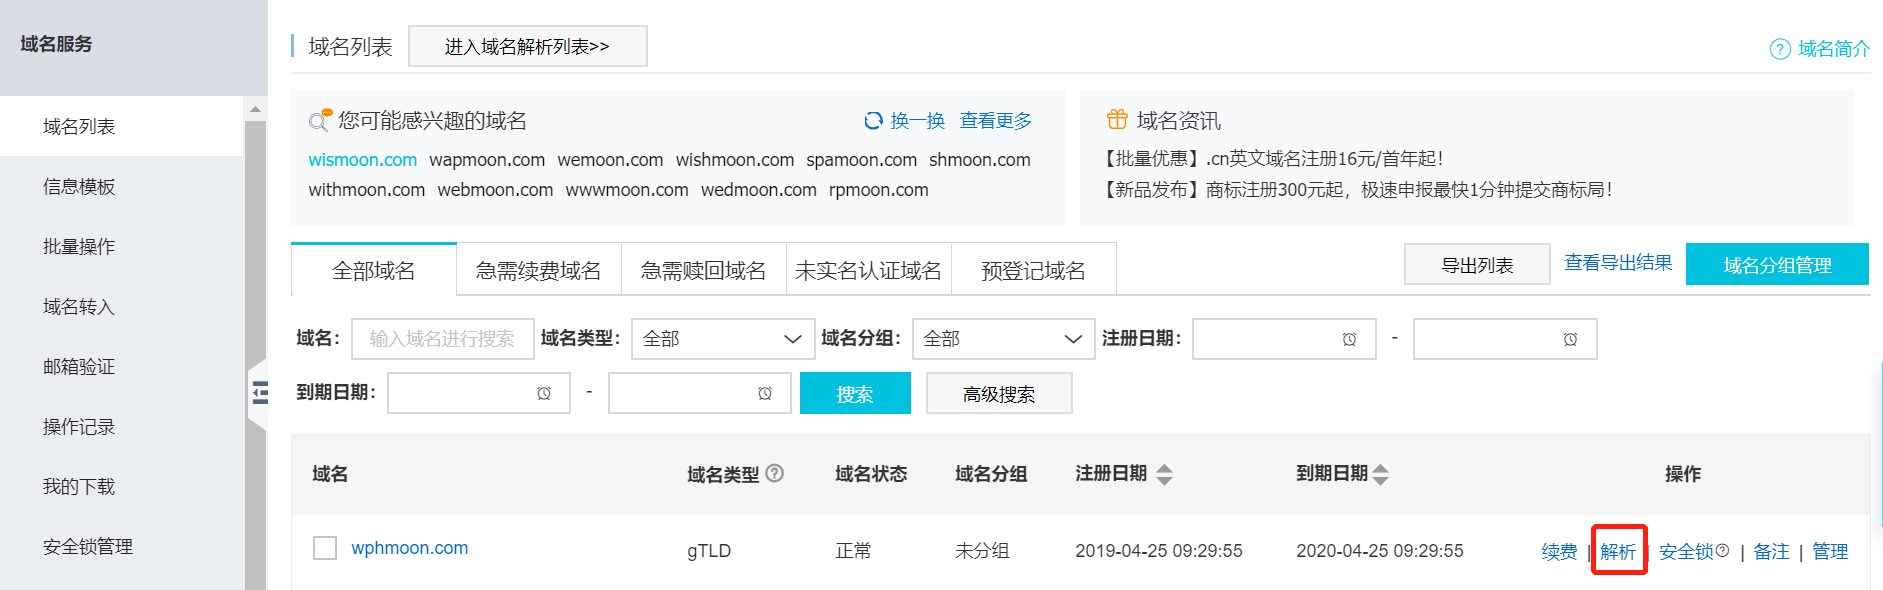Open the wphmoon.com domain link
Image resolution: width=1883 pixels, height=590 pixels.
[x=410, y=548]
